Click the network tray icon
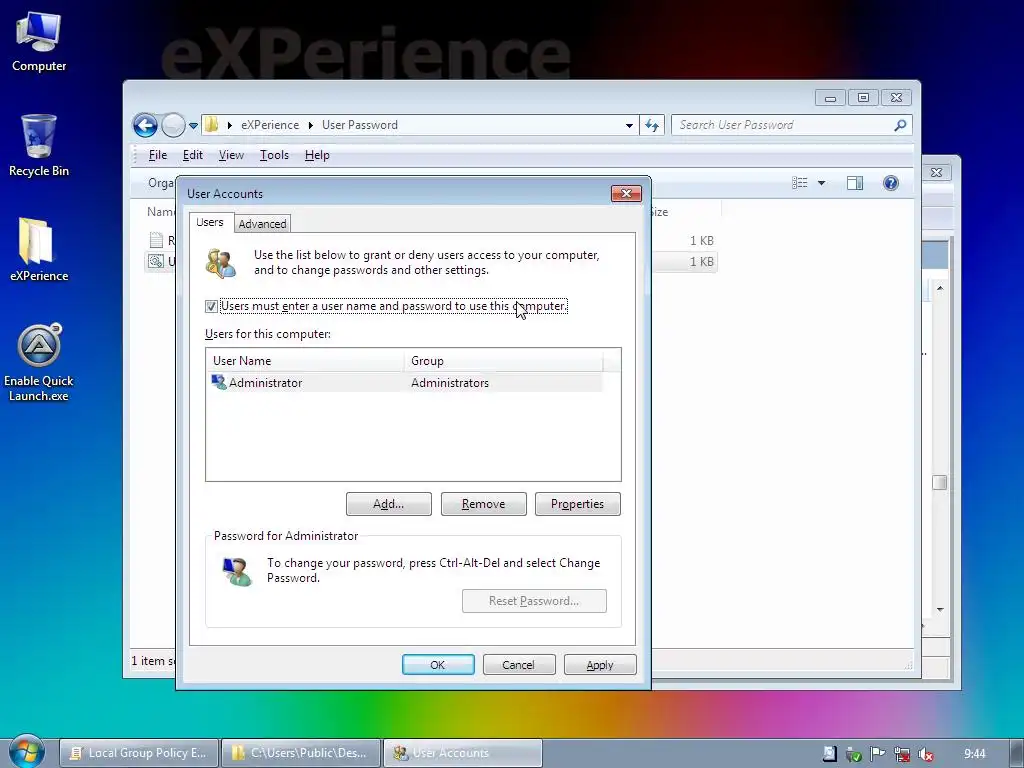 (x=902, y=754)
